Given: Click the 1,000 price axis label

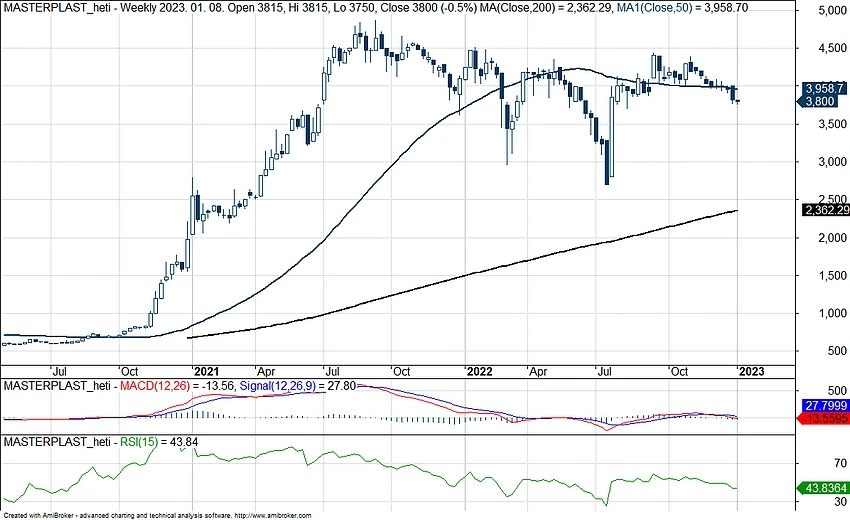Looking at the screenshot, I should click(832, 313).
